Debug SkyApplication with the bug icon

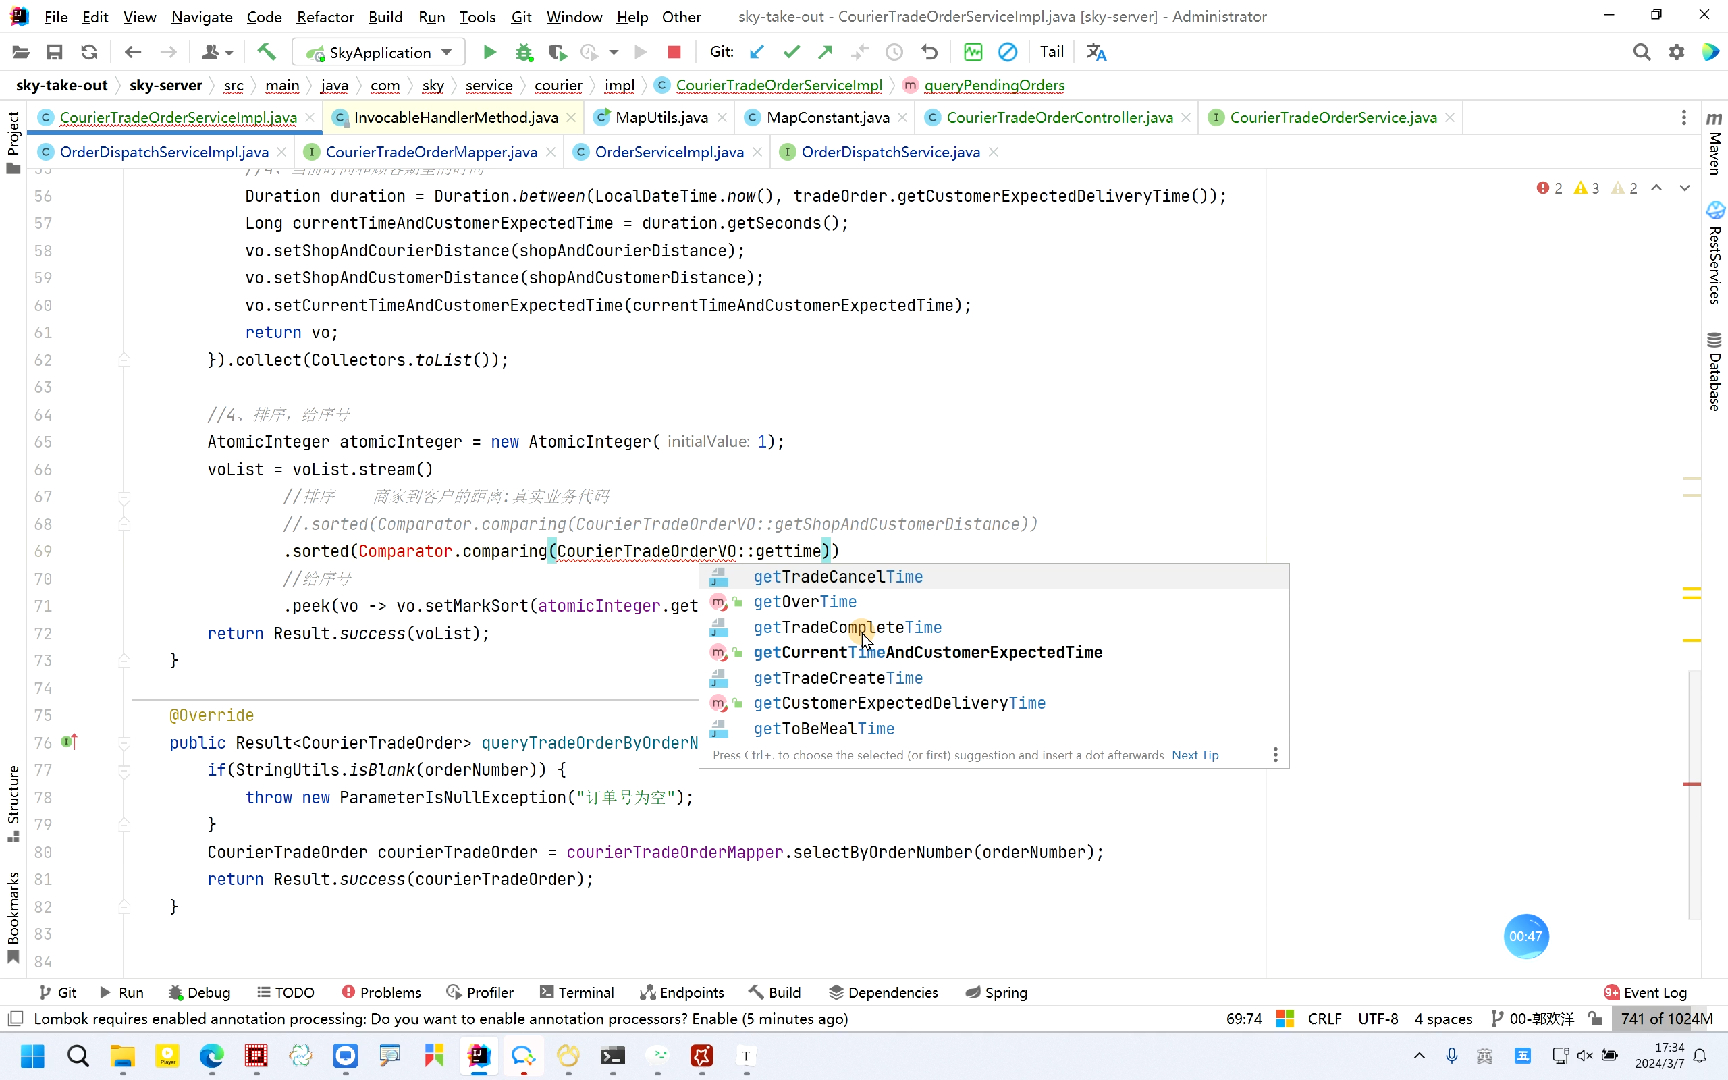pos(524,52)
